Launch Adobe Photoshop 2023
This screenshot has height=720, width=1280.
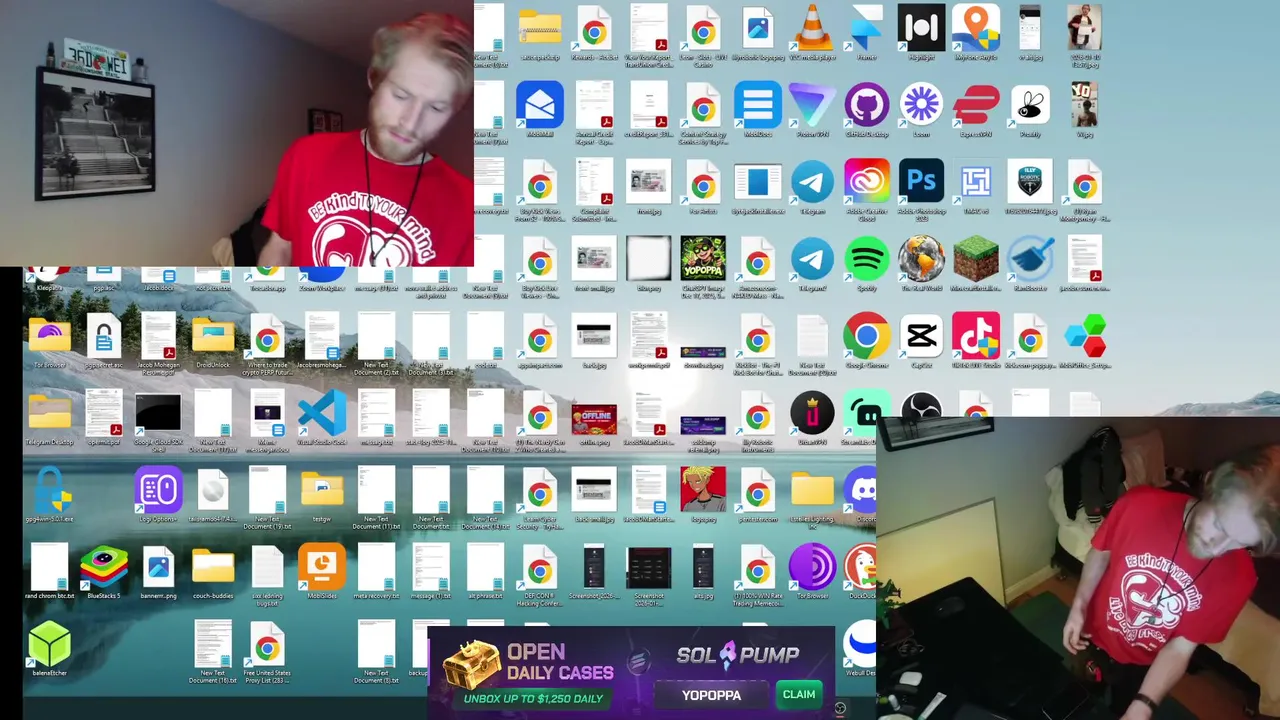(921, 183)
